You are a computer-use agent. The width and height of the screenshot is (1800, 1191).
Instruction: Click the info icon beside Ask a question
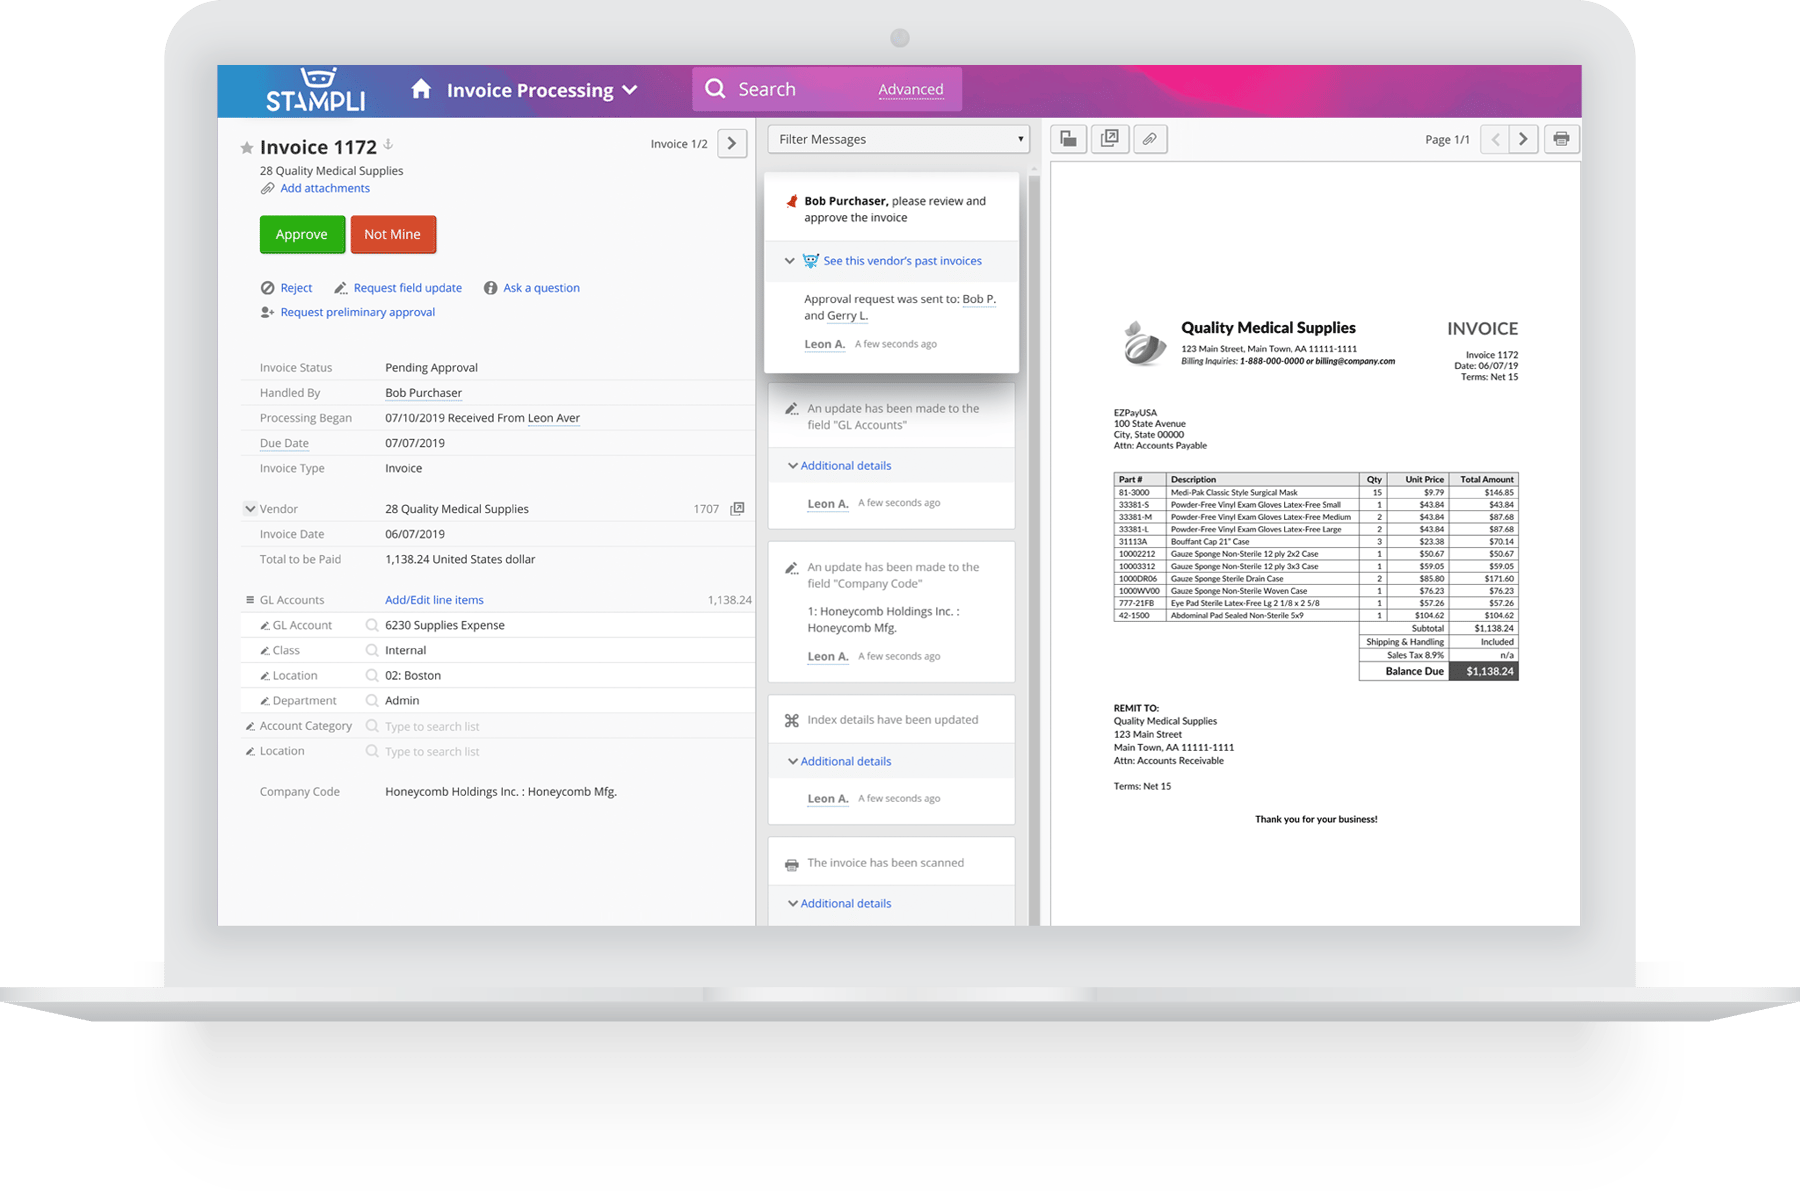(x=490, y=288)
